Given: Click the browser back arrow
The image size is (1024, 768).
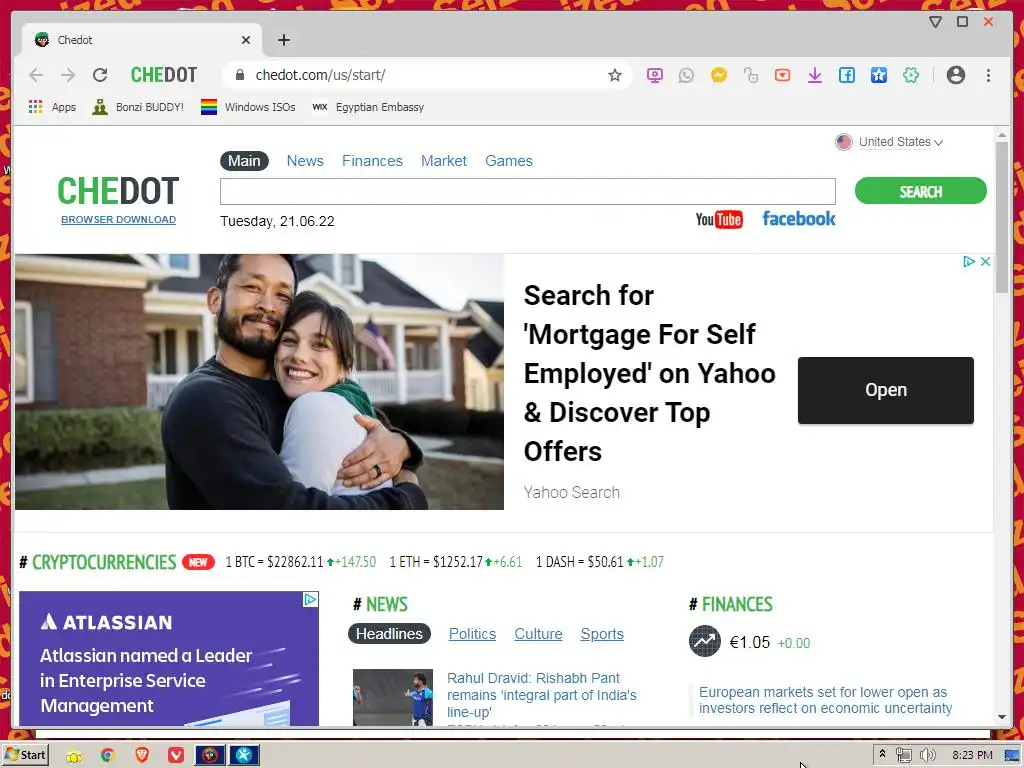Looking at the screenshot, I should [36, 75].
